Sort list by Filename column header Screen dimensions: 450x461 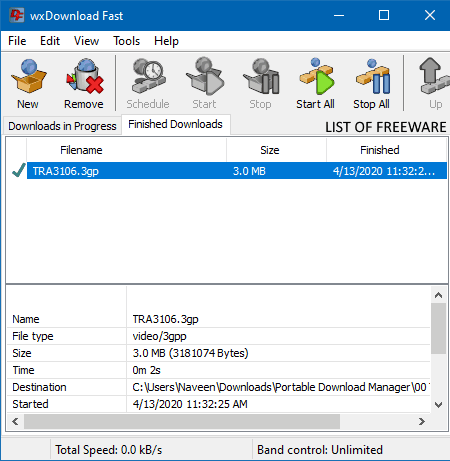click(x=127, y=150)
